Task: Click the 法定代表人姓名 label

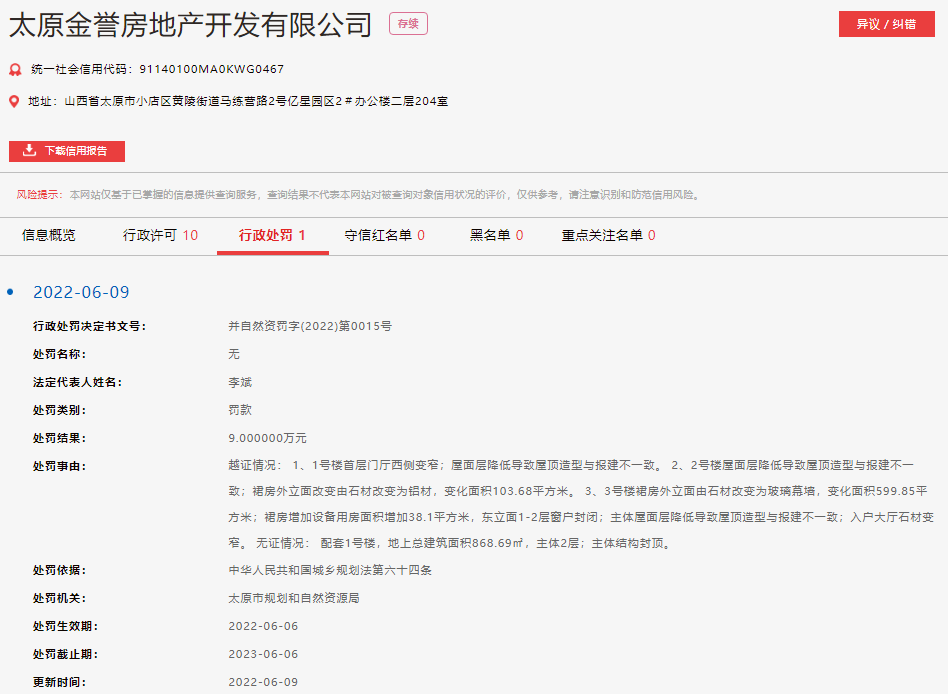Action: tap(77, 382)
